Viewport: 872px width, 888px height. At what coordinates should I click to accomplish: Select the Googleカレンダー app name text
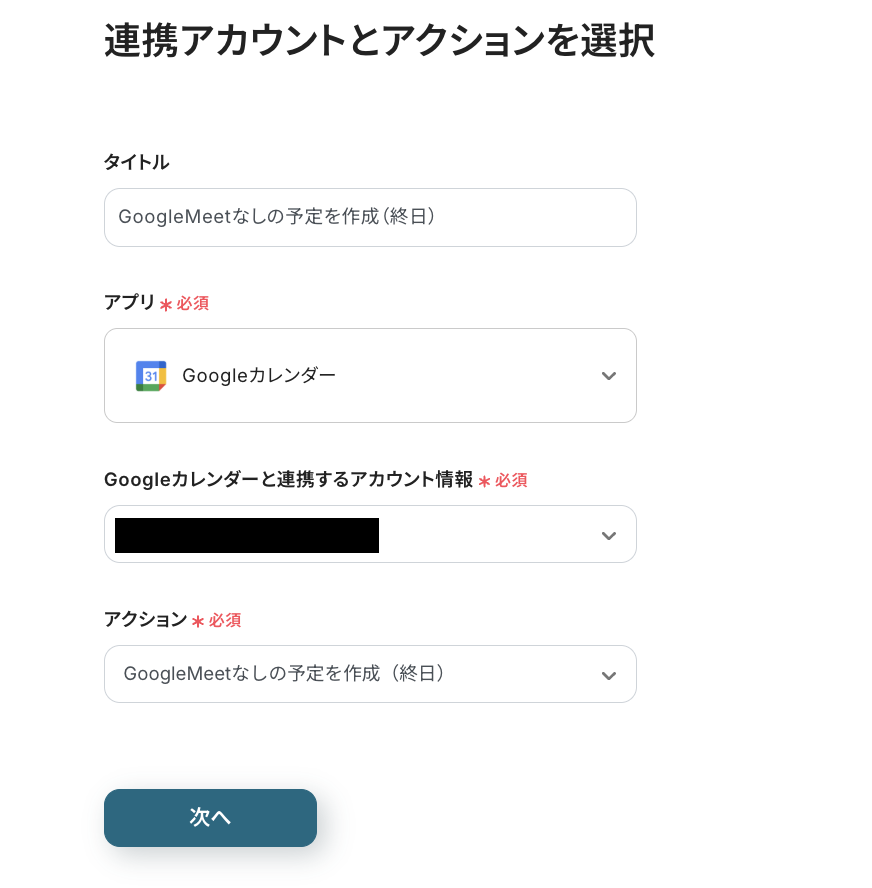[x=259, y=376]
